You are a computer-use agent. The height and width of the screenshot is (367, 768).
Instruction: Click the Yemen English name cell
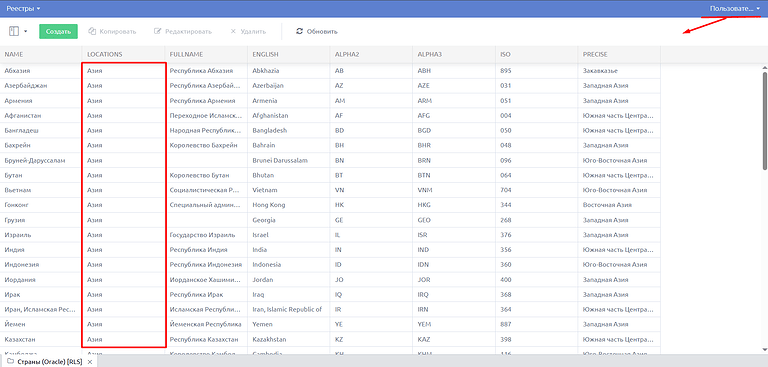click(x=289, y=324)
